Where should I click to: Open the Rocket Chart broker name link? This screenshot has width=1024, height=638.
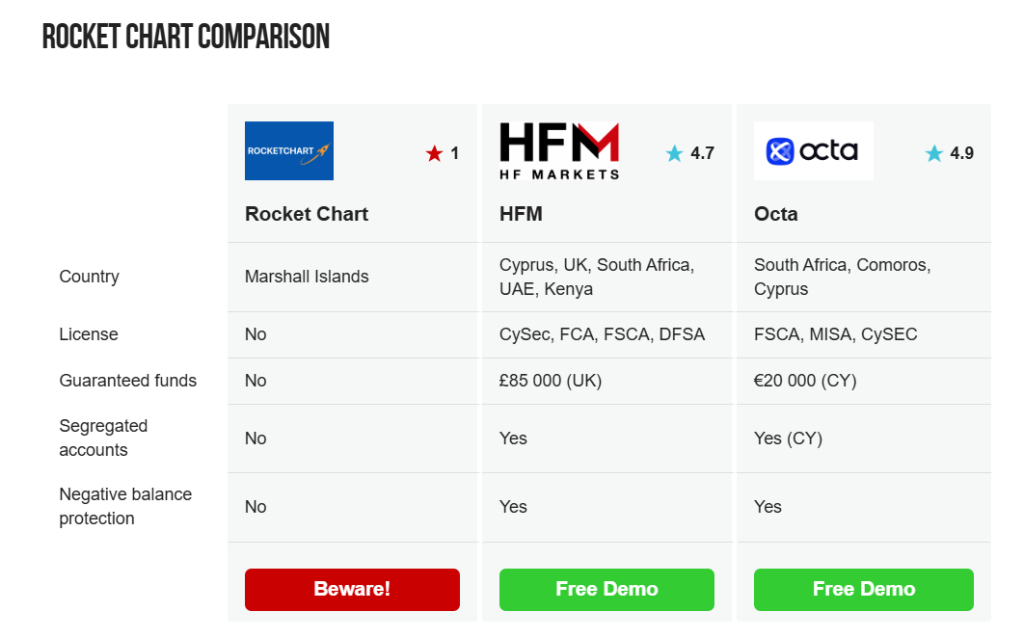(x=306, y=214)
